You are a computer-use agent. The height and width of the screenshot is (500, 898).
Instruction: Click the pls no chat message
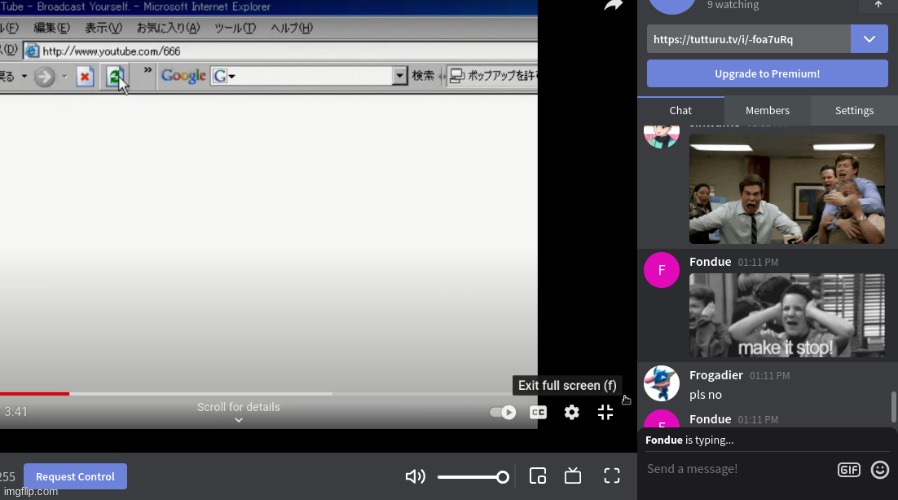click(x=705, y=395)
